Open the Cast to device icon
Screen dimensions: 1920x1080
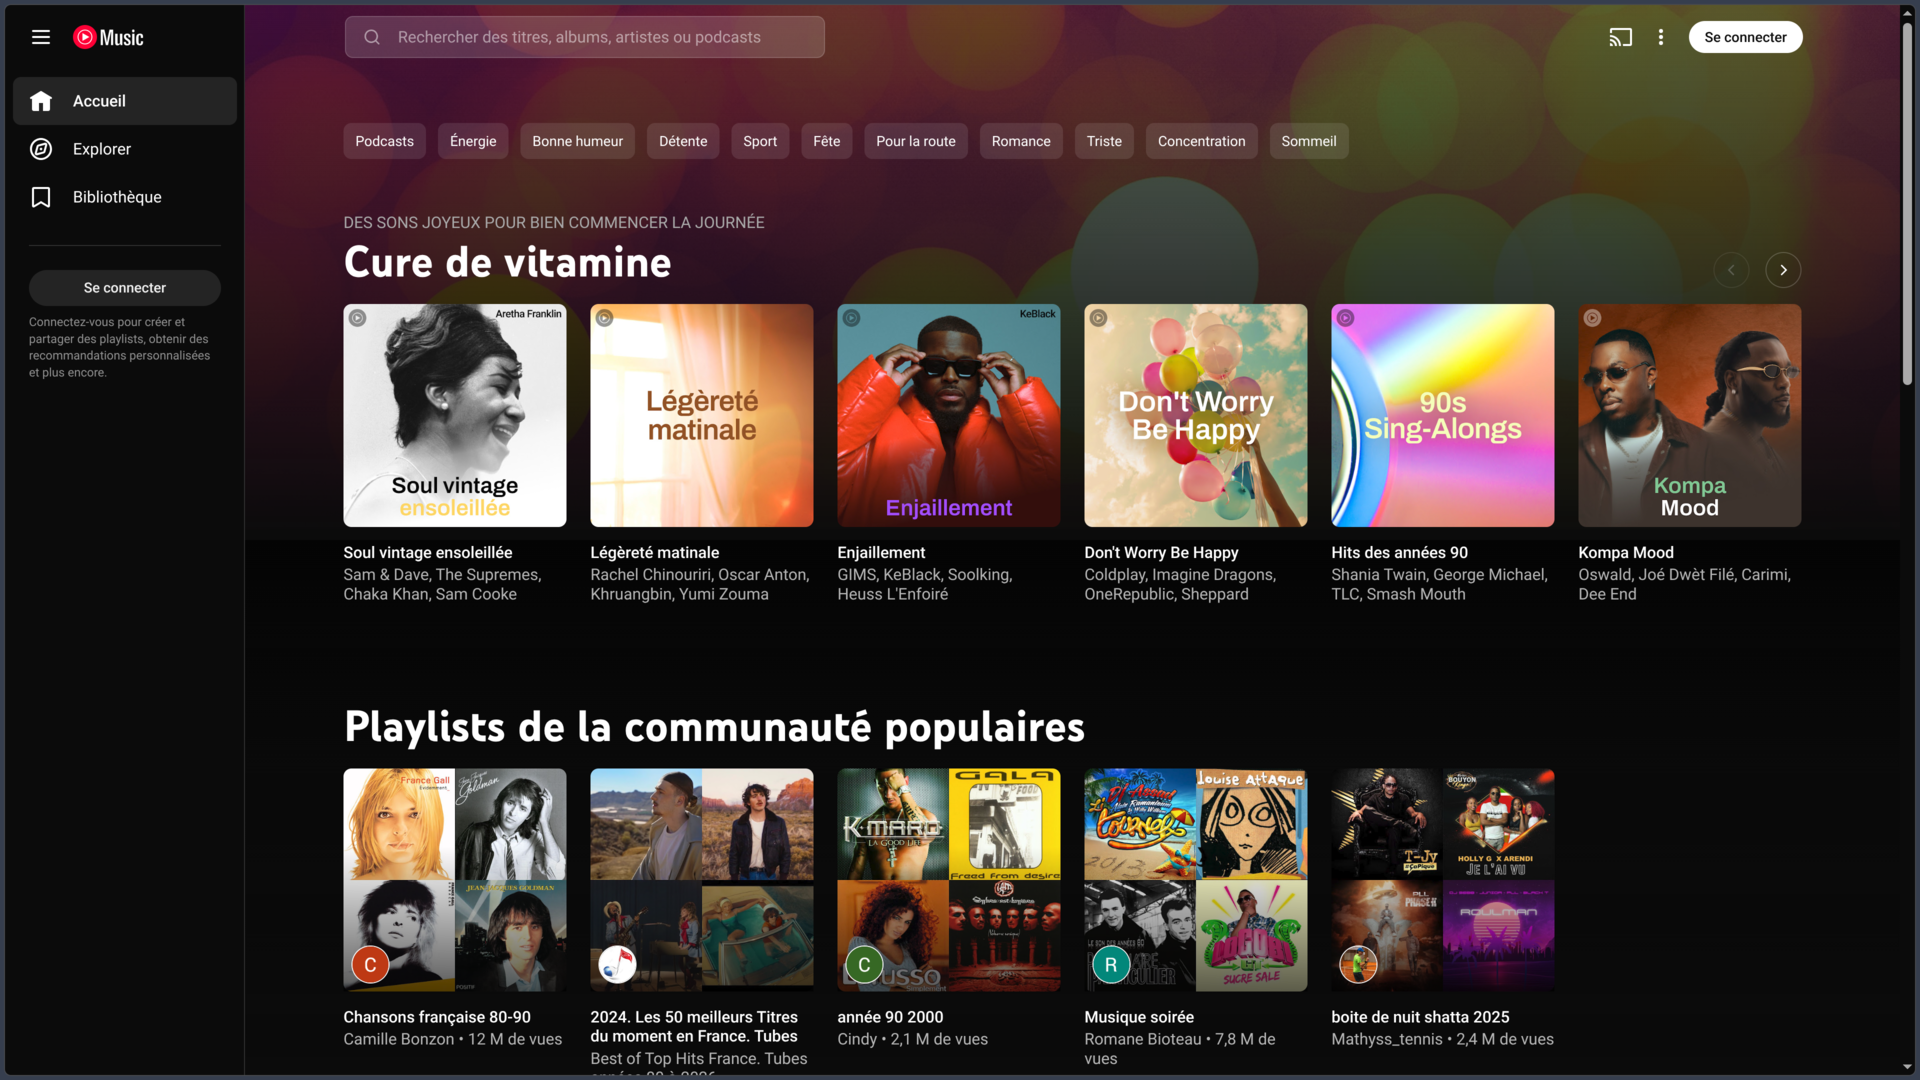[1620, 37]
